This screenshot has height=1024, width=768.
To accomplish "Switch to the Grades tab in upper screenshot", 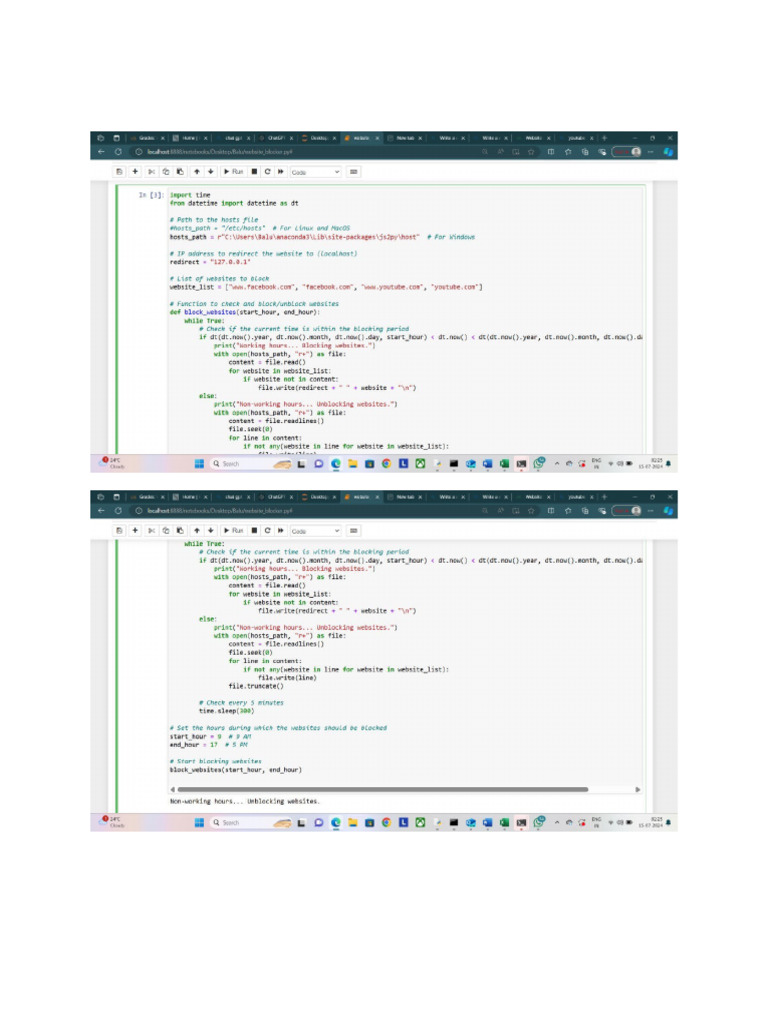I will pyautogui.click(x=148, y=138).
